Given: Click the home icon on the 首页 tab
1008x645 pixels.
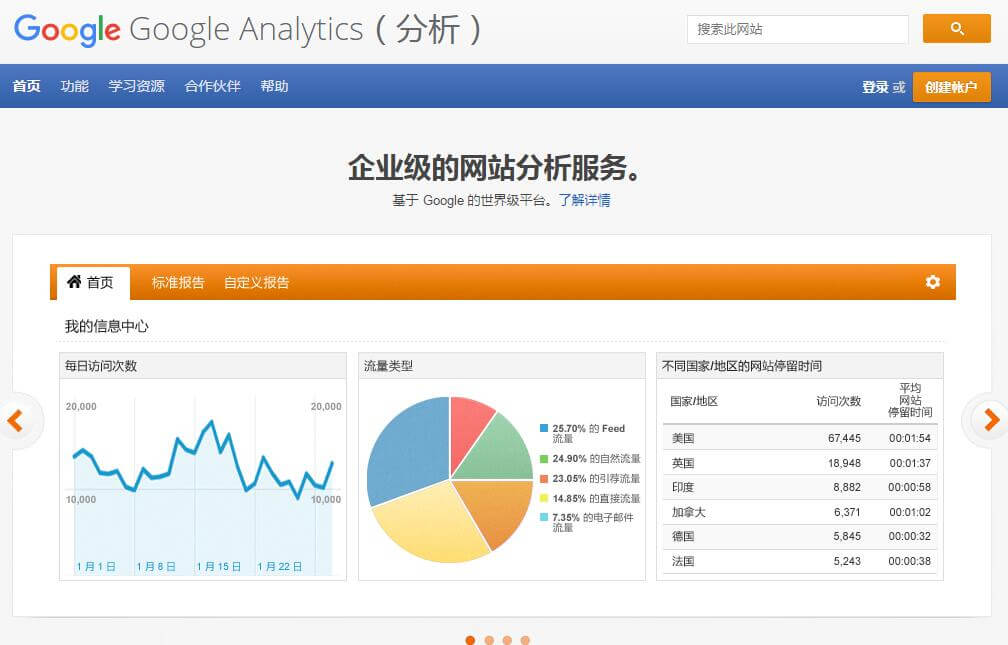Looking at the screenshot, I should coord(77,282).
